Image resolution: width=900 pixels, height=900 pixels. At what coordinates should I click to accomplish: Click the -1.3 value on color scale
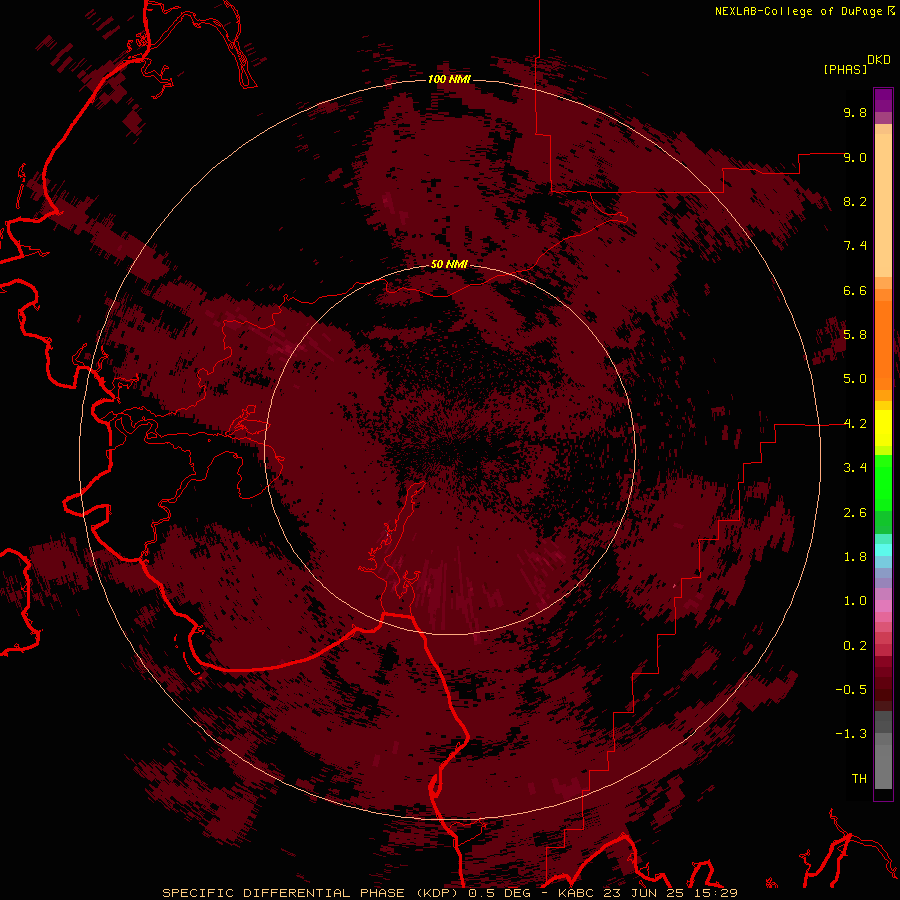851,734
